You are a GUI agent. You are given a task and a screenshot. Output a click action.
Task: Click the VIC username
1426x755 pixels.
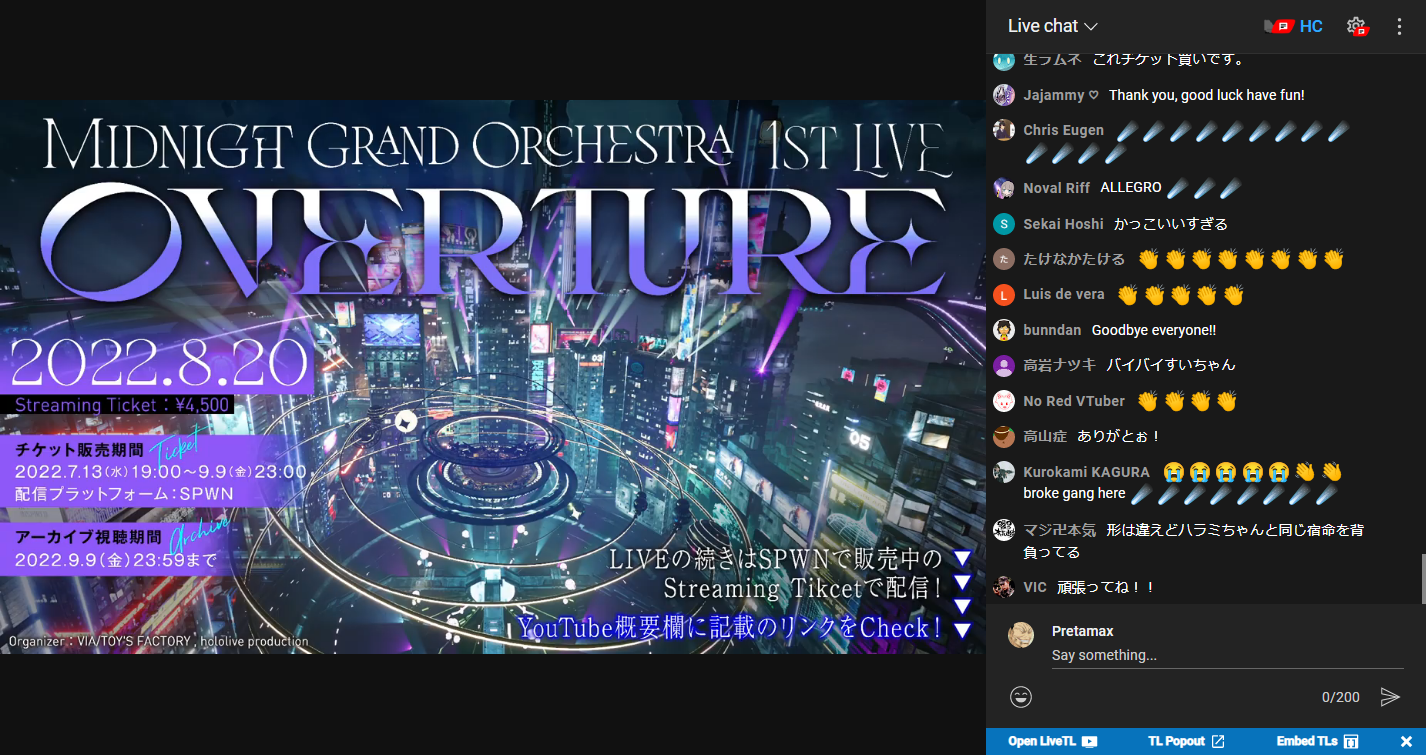[x=1035, y=587]
